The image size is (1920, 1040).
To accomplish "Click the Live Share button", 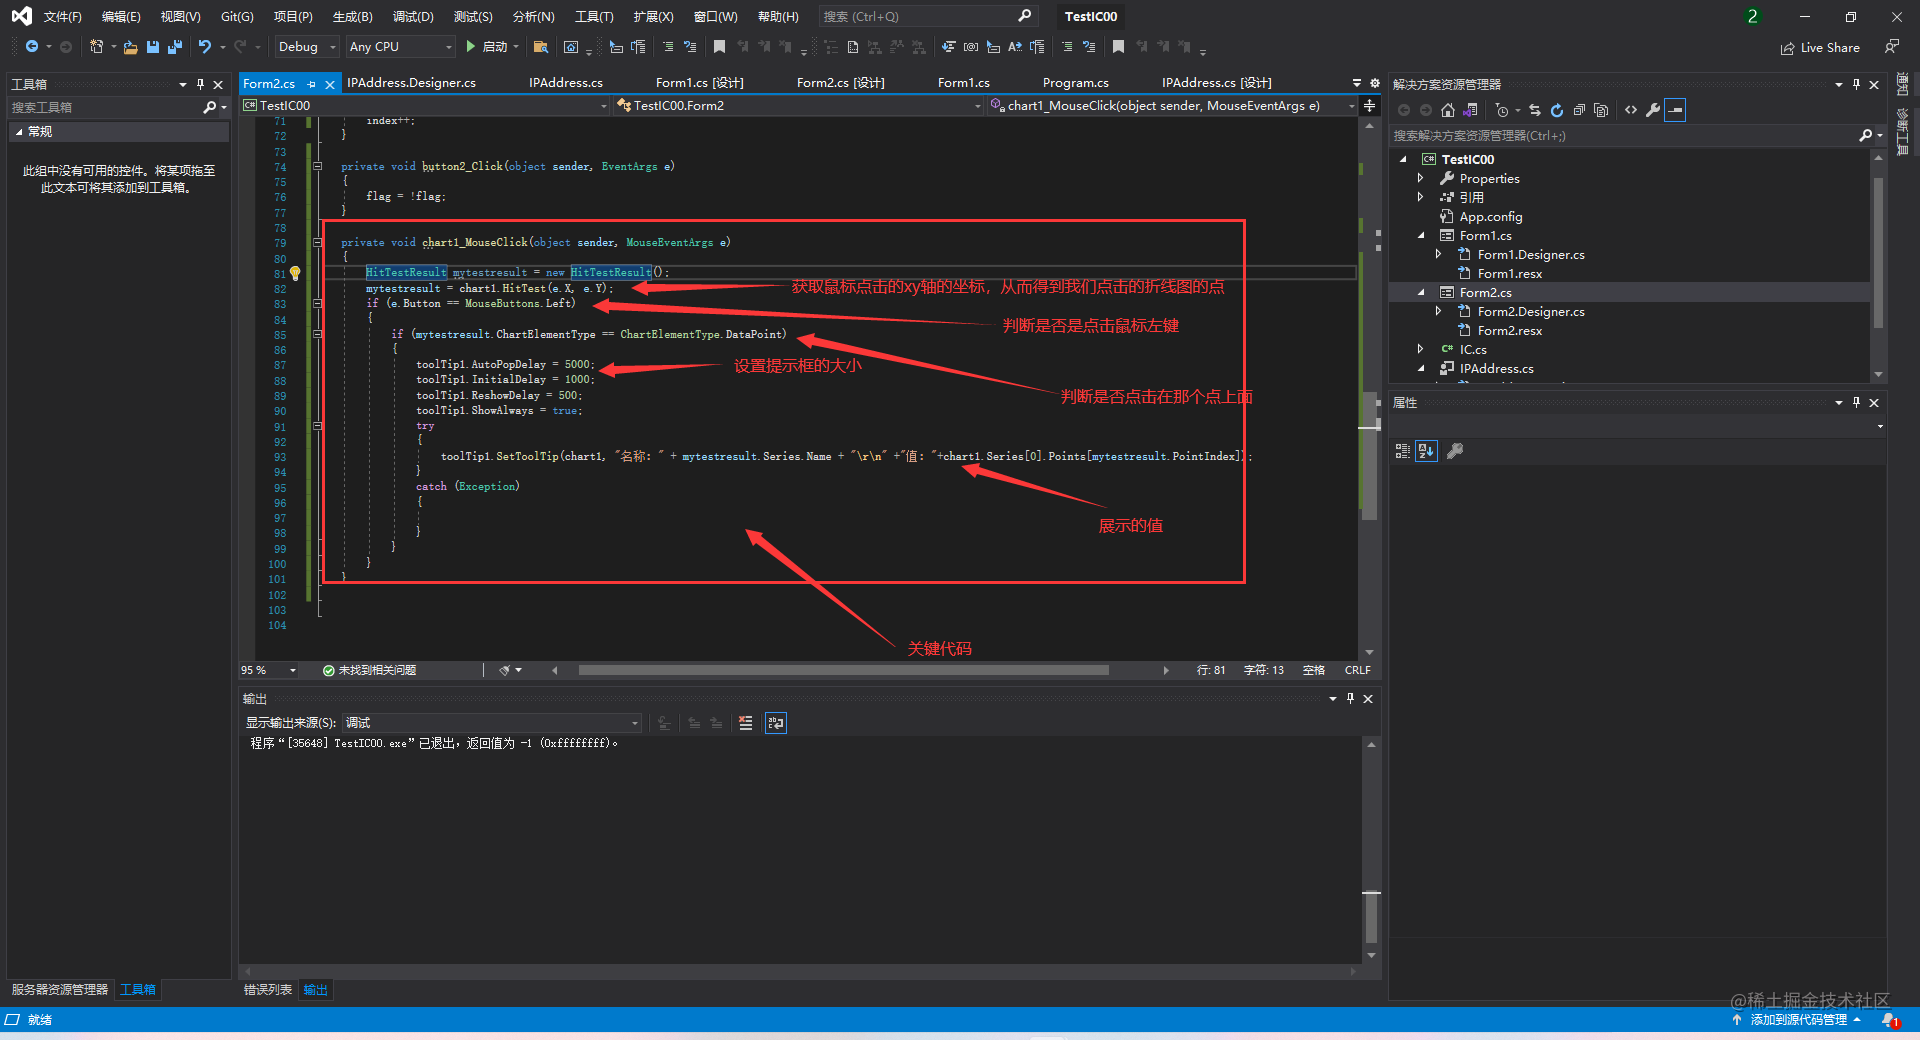I will click(1820, 47).
